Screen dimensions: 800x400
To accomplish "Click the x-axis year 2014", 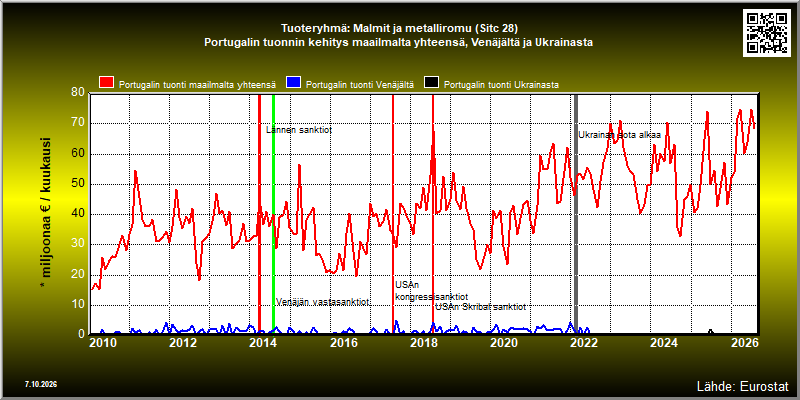I will click(263, 342).
